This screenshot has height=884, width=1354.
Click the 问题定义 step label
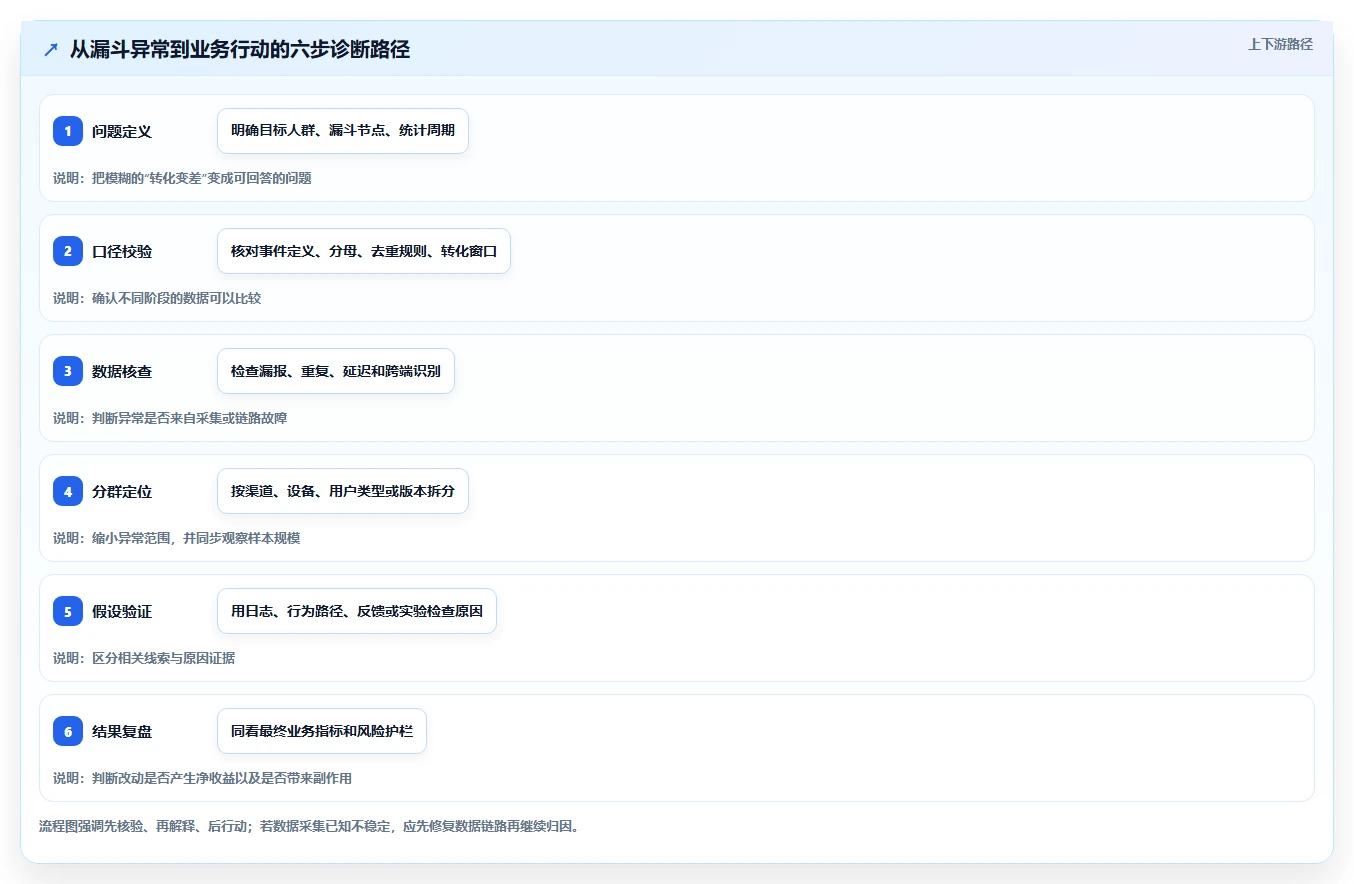tap(122, 131)
